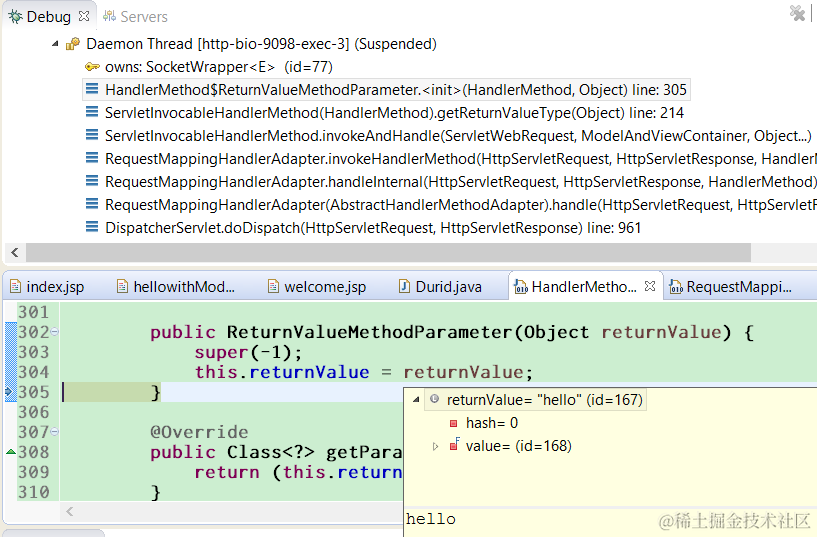Click the instruction pointer arrow at line 305
The height and width of the screenshot is (537, 817).
[x=10, y=392]
